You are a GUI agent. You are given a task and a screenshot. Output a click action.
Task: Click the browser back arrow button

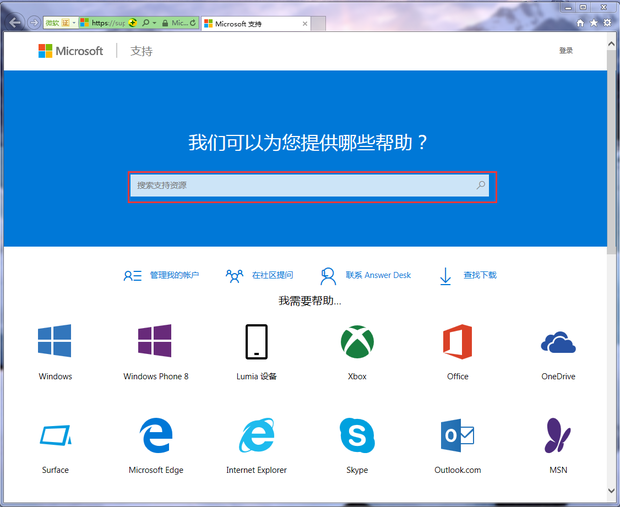tap(13, 22)
